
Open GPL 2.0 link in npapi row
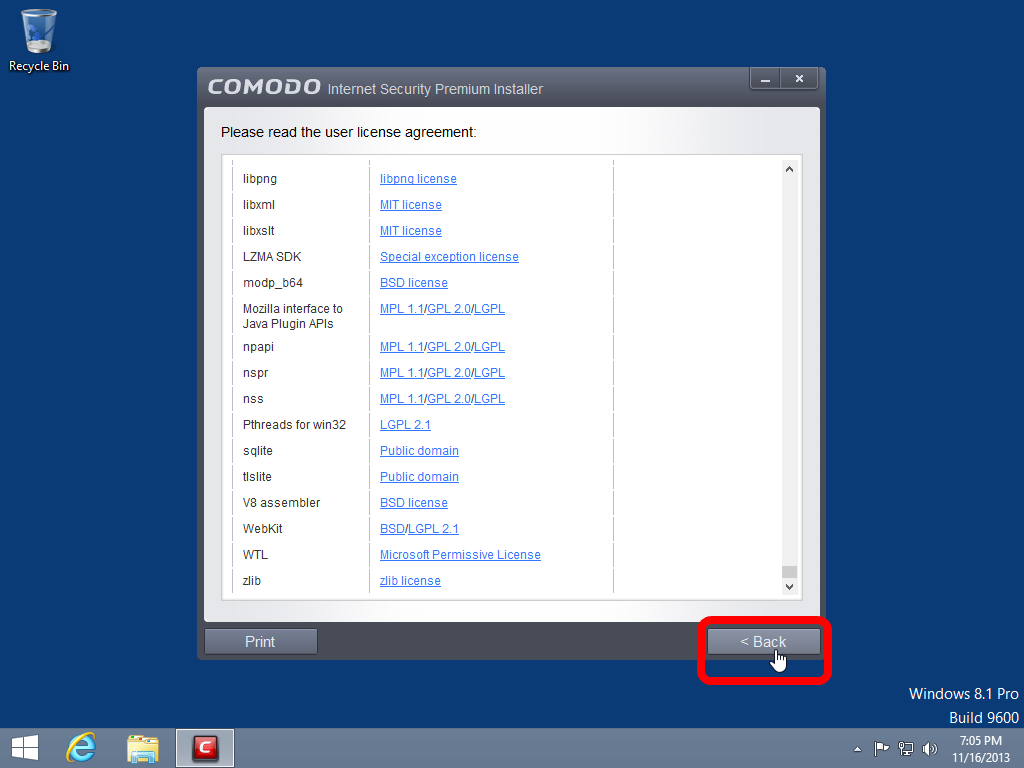point(449,347)
